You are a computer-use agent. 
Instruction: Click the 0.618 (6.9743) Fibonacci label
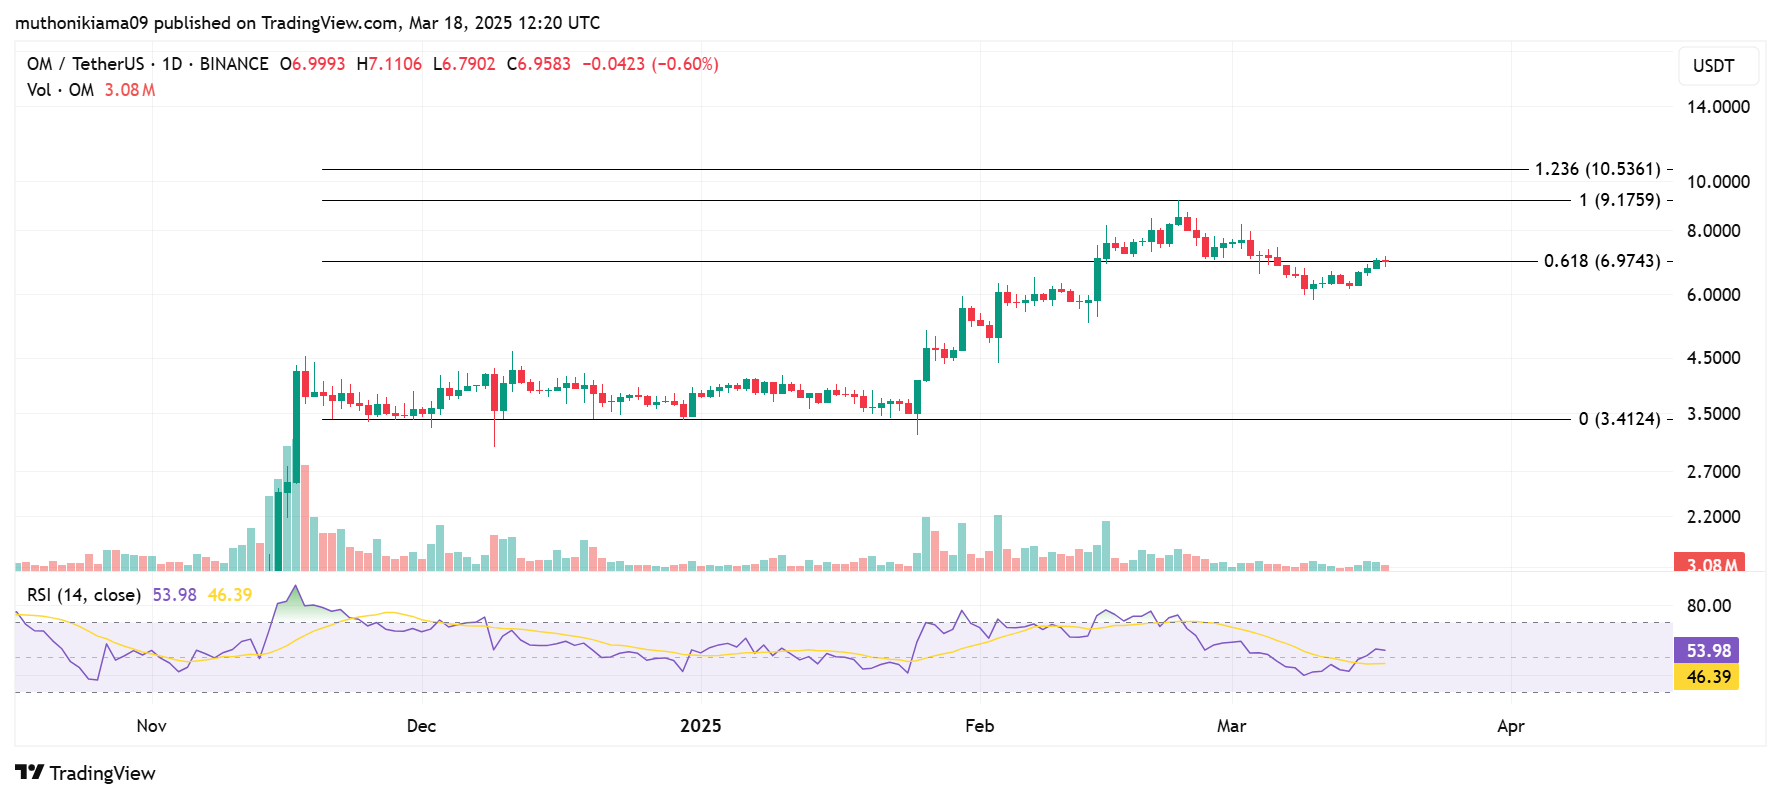click(x=1602, y=261)
